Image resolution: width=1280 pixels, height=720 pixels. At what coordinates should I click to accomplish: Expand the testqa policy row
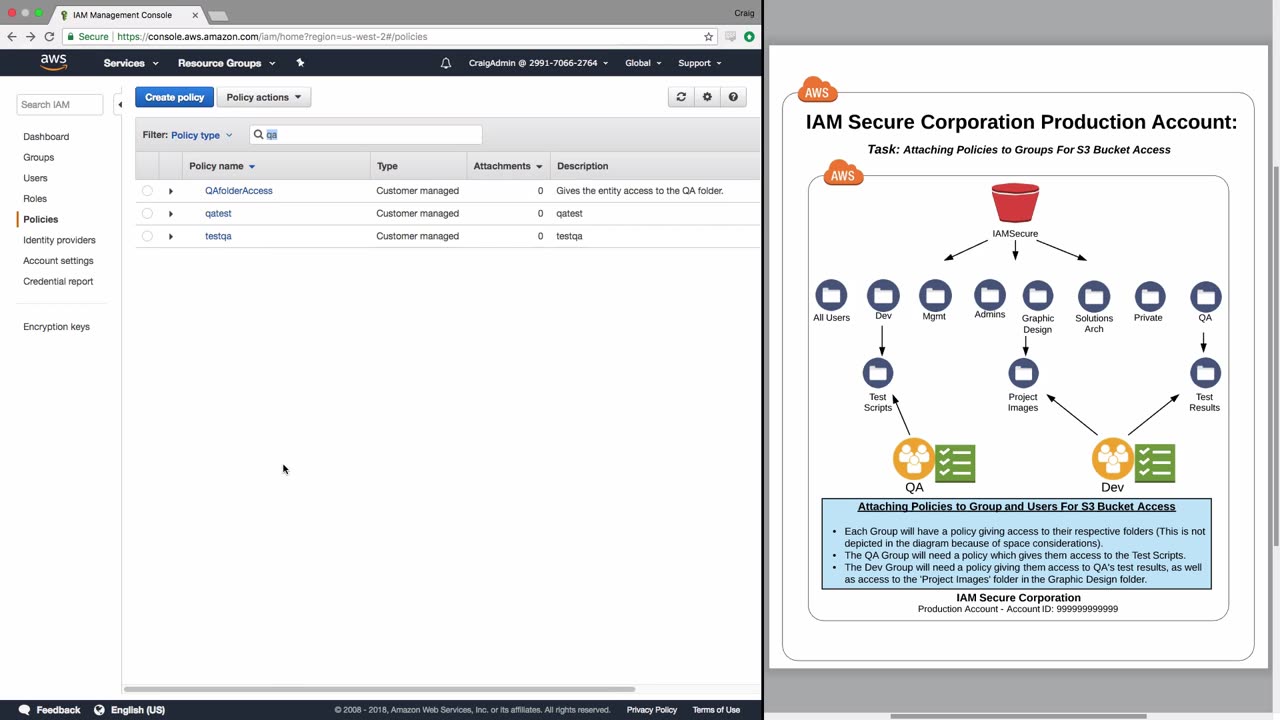tap(171, 237)
